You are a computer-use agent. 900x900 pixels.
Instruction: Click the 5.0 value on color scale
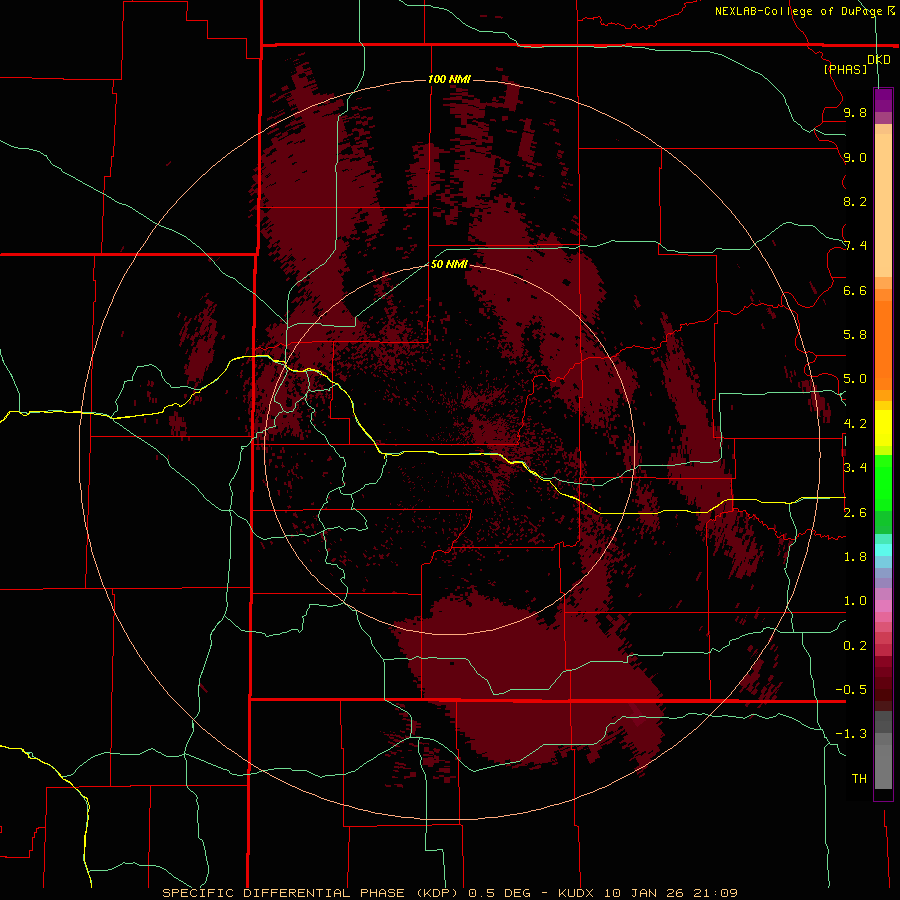tap(855, 379)
